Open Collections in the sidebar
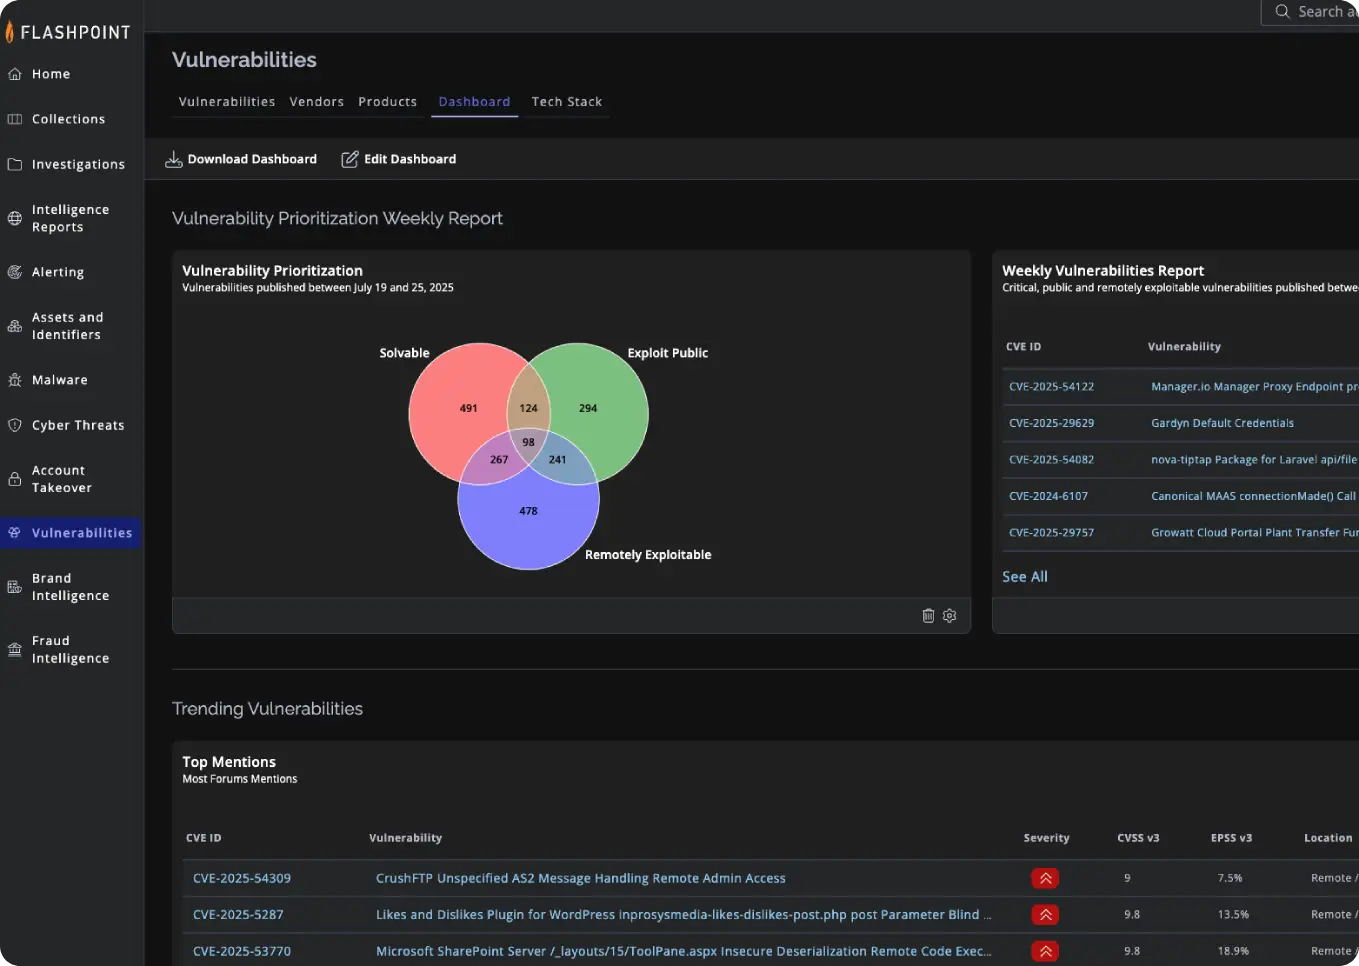This screenshot has width=1359, height=966. (x=68, y=119)
